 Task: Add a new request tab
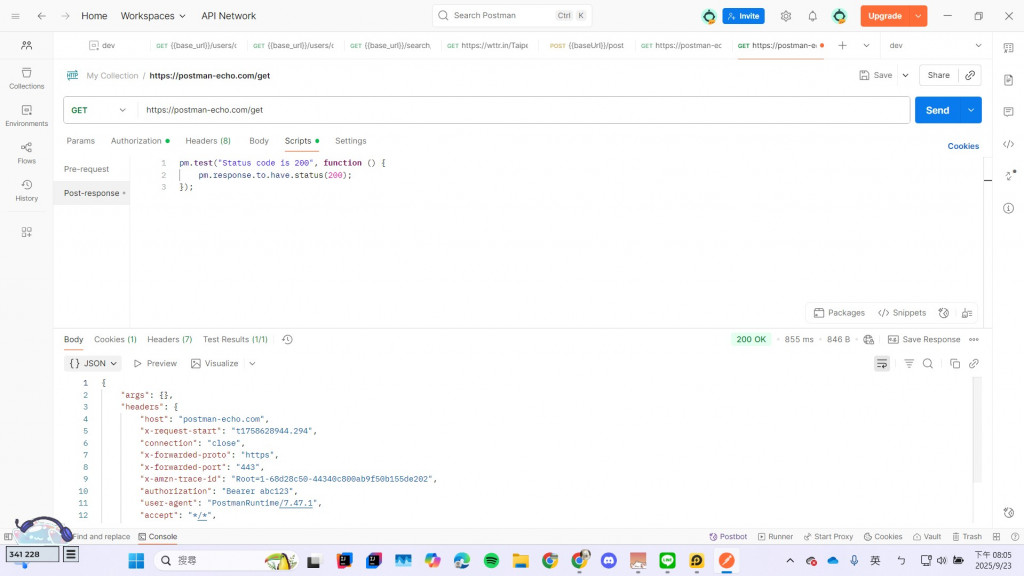[x=842, y=45]
